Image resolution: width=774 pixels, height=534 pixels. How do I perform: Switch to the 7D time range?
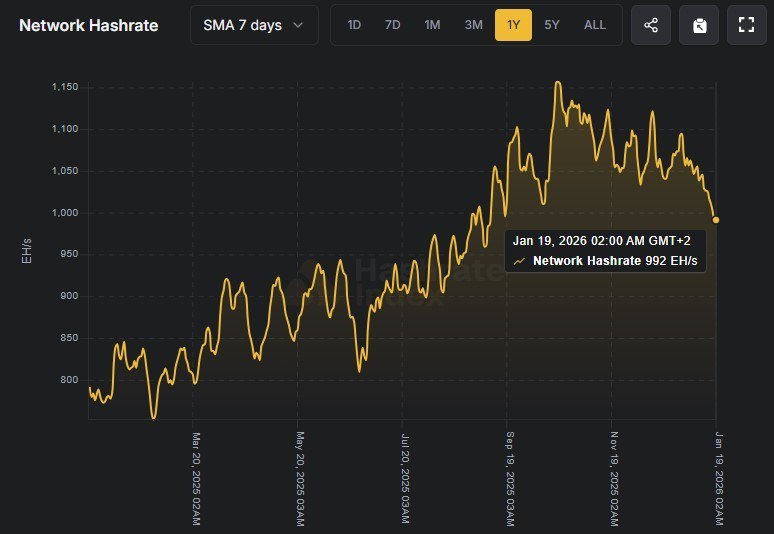click(x=393, y=25)
